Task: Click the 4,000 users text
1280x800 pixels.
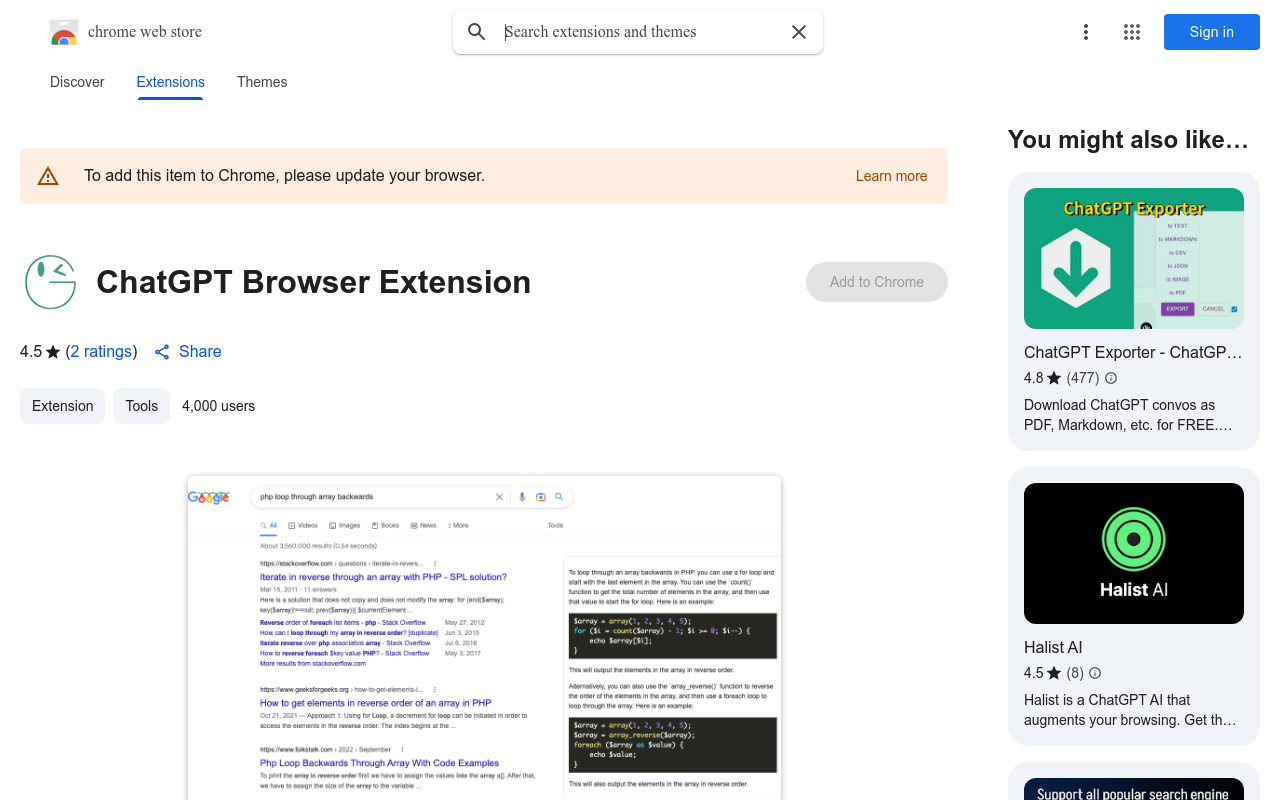Action: pos(218,406)
